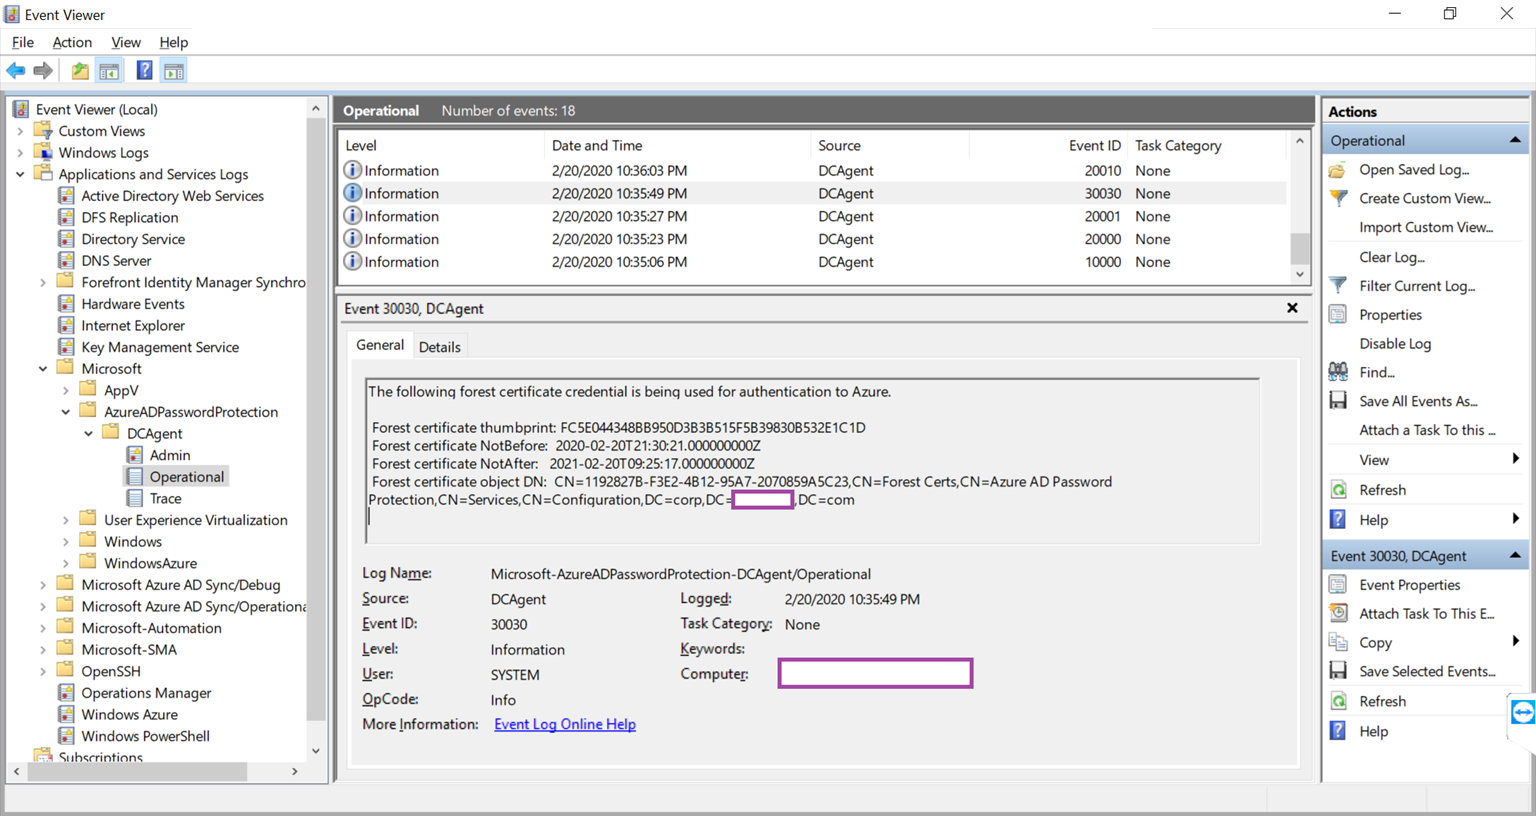1536x816 pixels.
Task: Switch to the Details tab
Action: pos(440,347)
